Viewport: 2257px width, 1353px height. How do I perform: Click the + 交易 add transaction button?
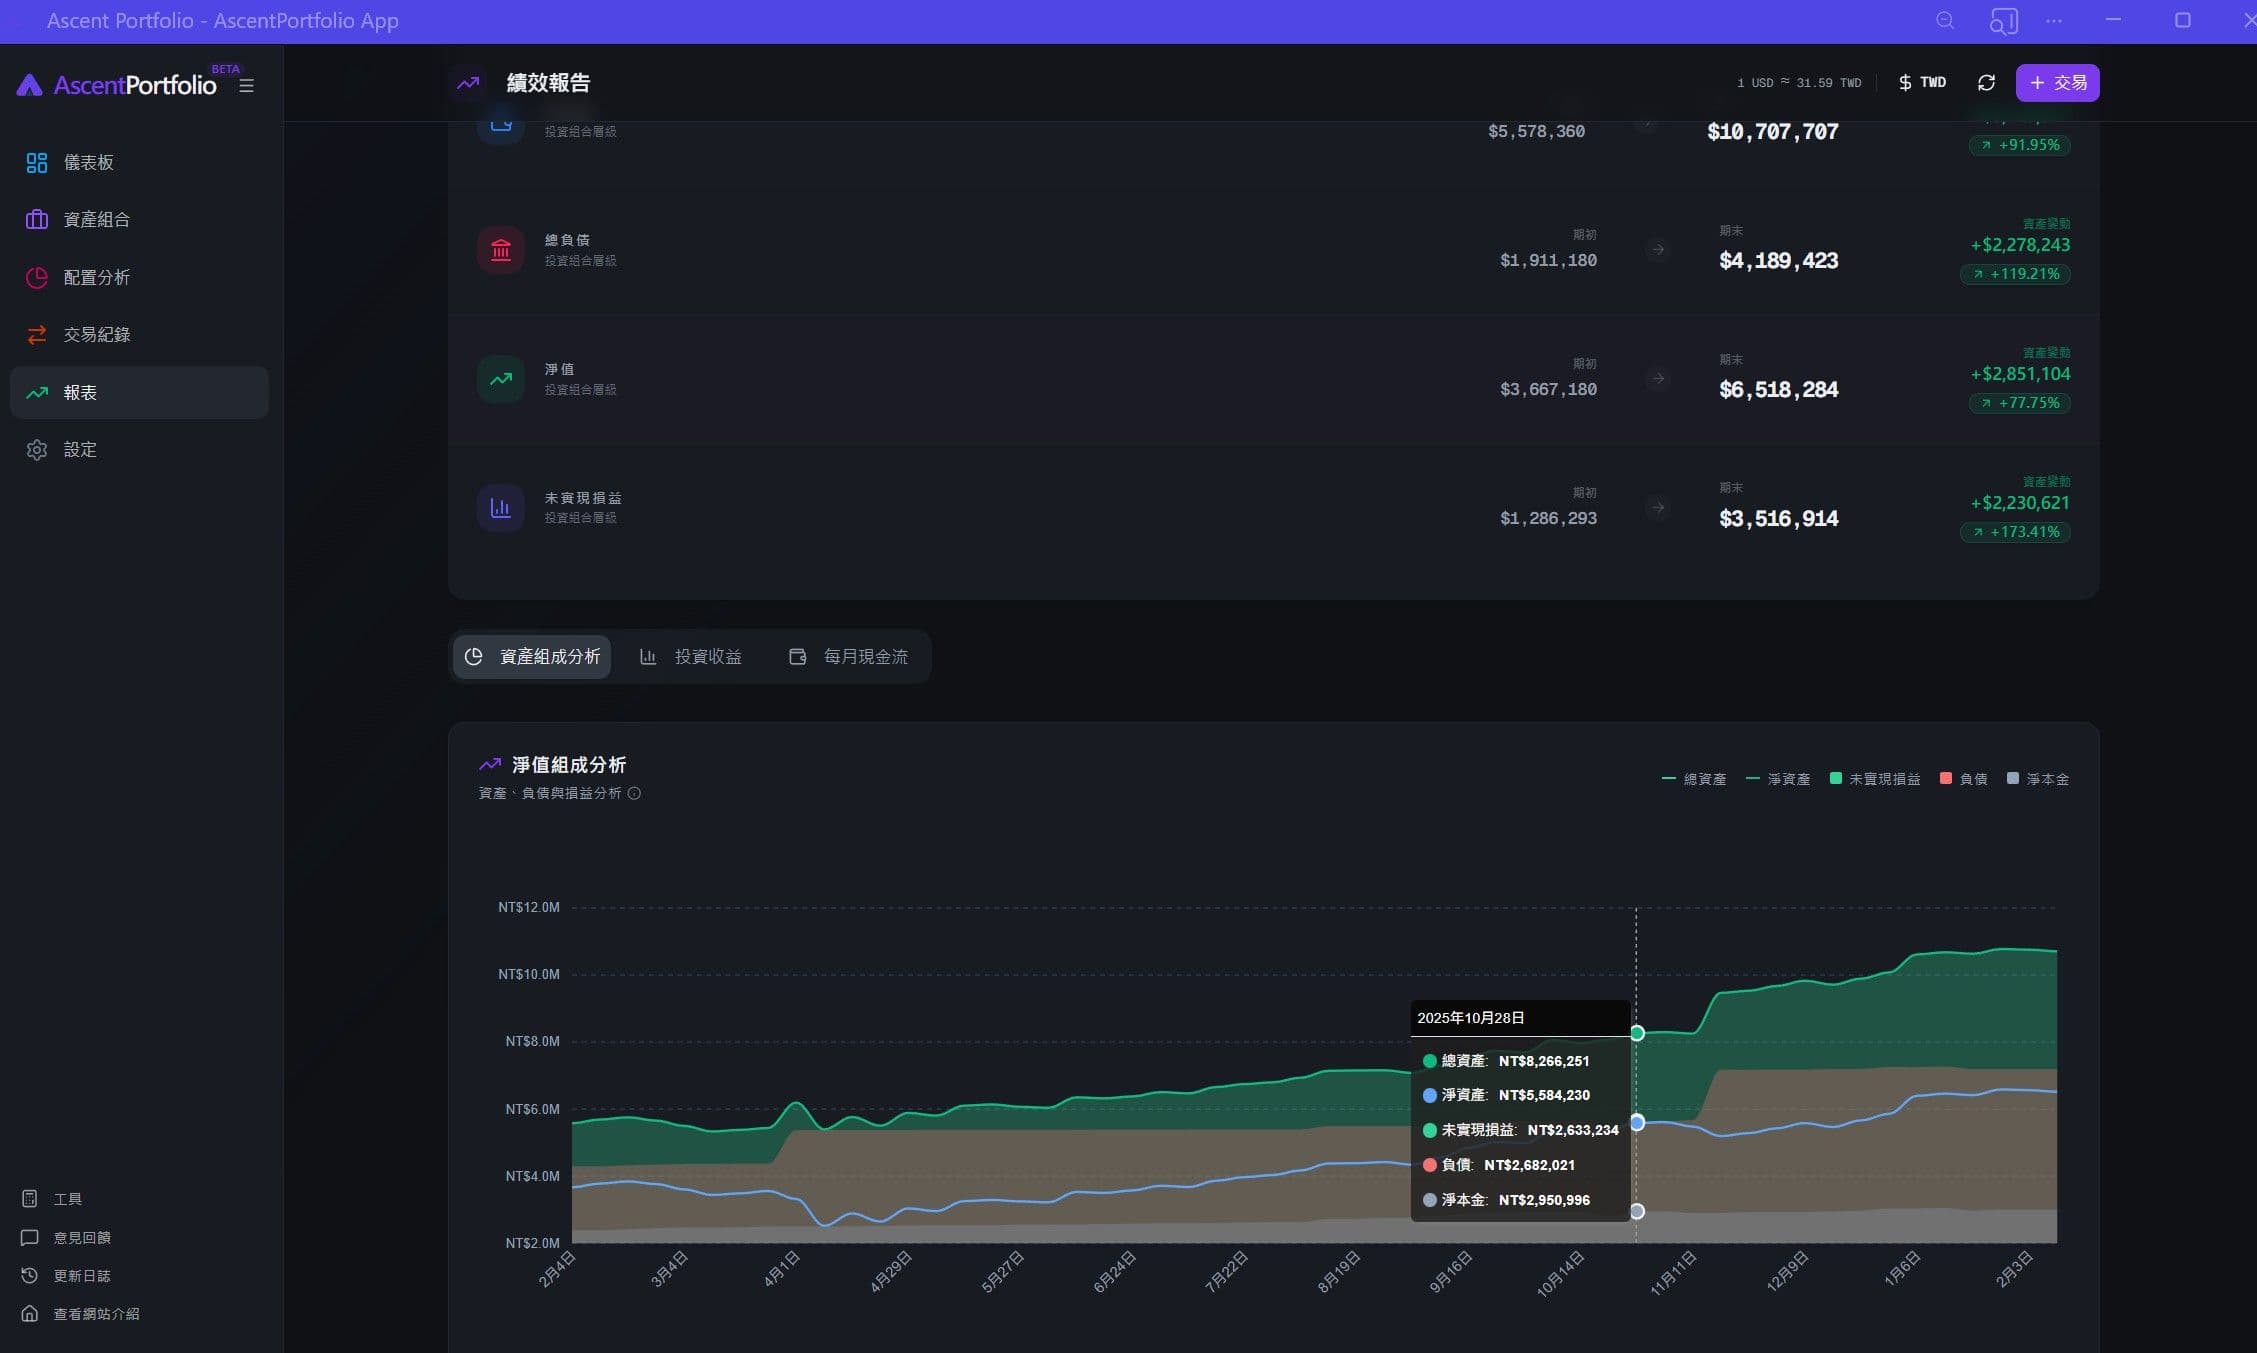(x=2058, y=83)
